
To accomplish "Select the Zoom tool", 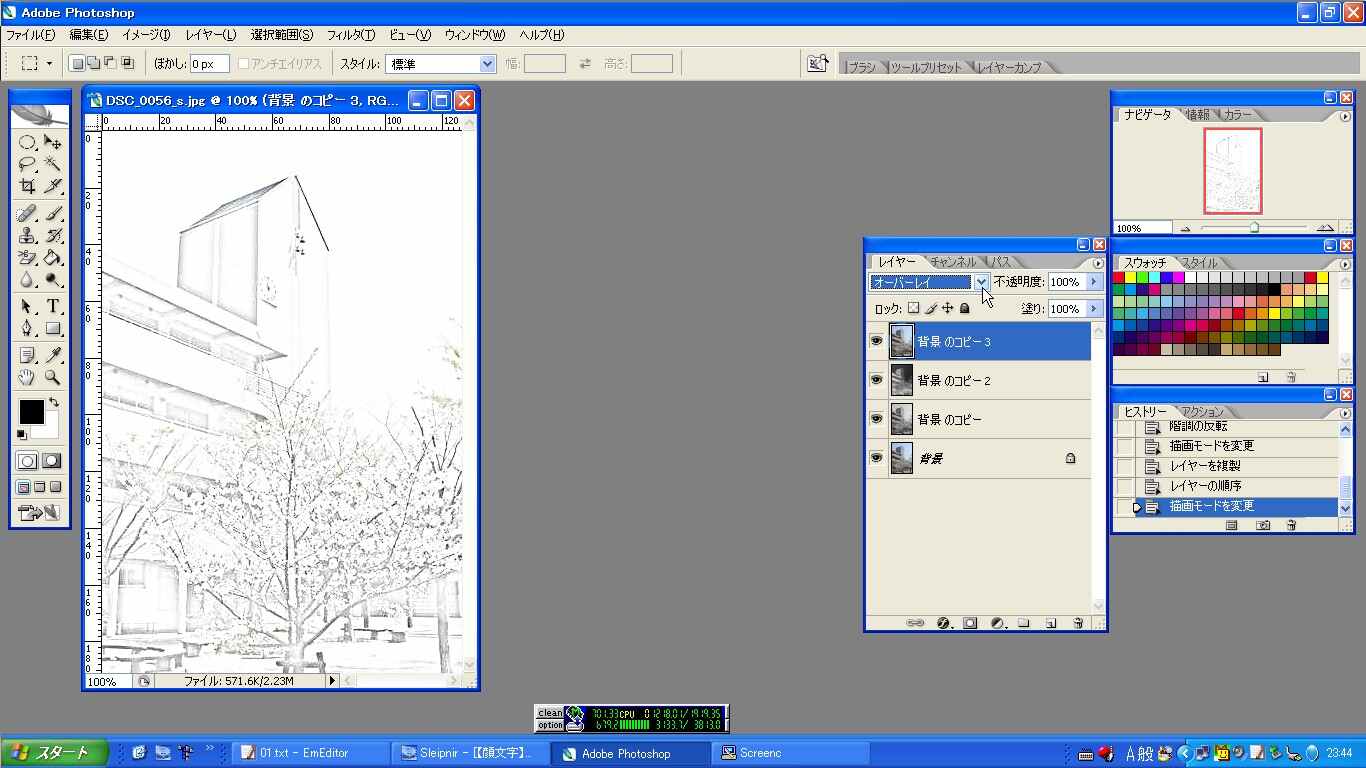I will pyautogui.click(x=53, y=378).
